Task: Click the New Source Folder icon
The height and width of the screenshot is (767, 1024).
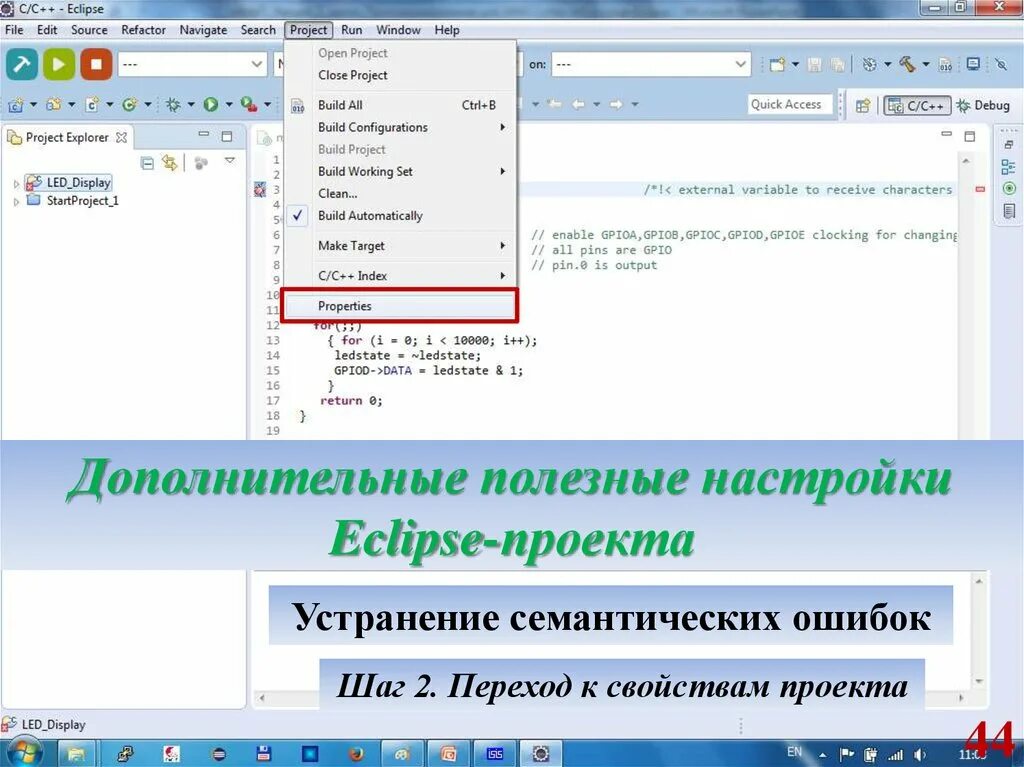Action: click(54, 105)
